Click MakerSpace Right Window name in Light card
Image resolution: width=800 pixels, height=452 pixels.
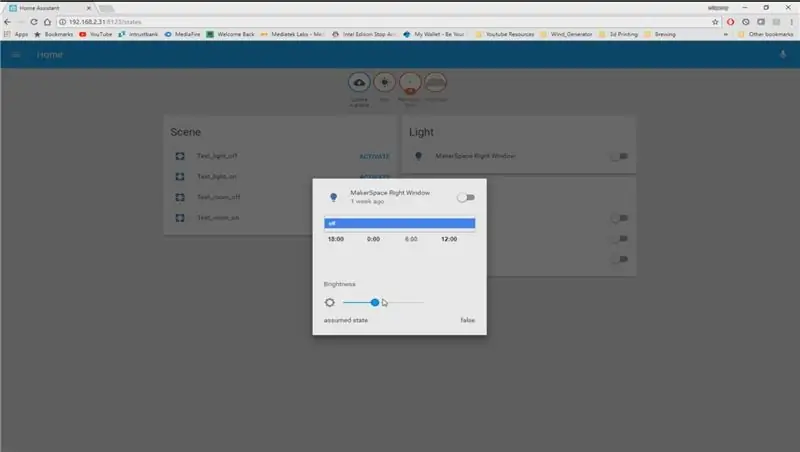[475, 156]
